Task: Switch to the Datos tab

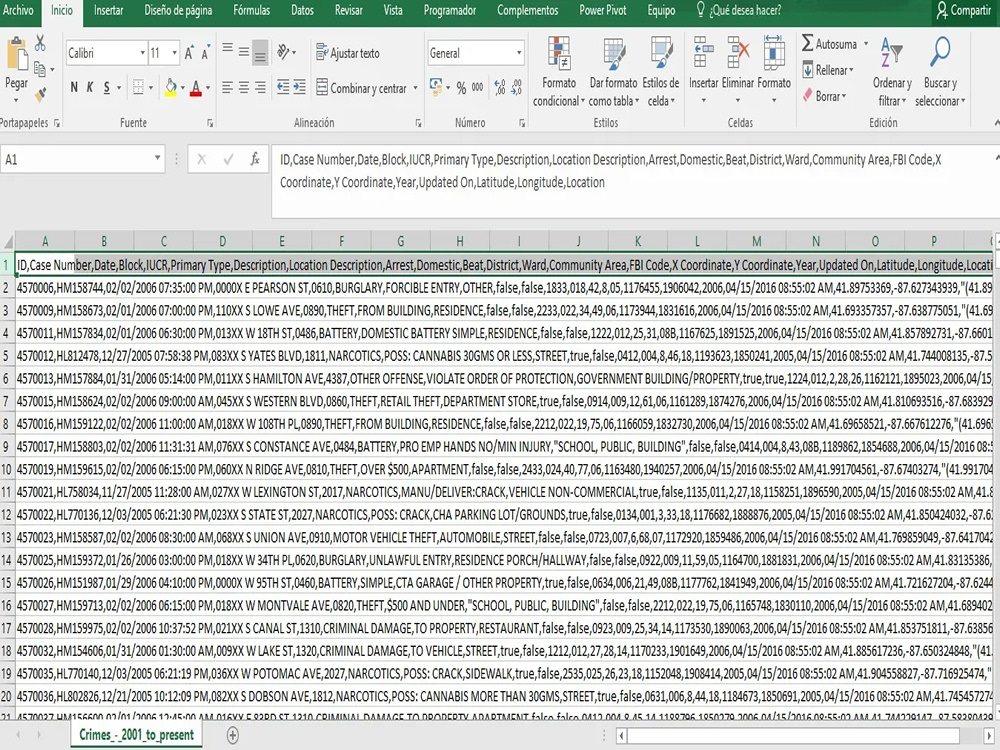Action: point(302,10)
